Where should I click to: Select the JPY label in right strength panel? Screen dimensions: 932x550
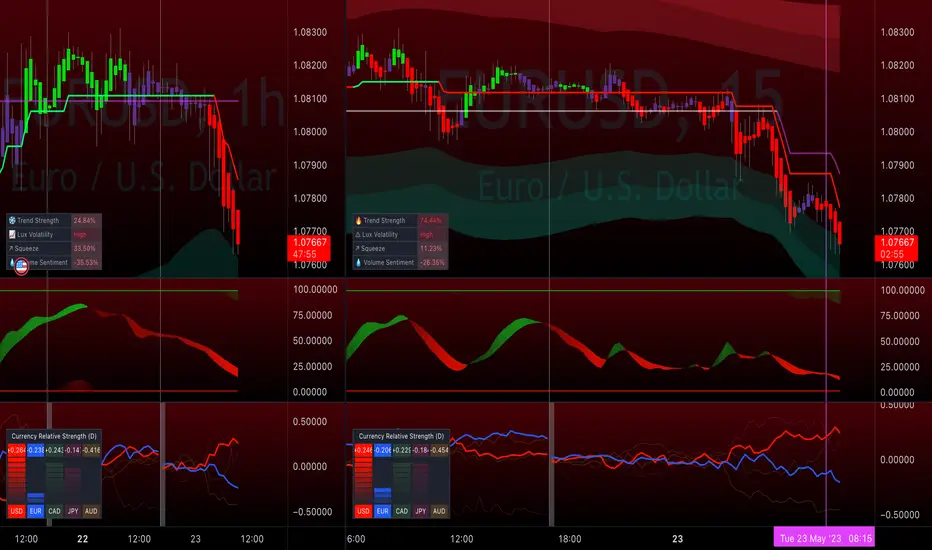(x=421, y=511)
